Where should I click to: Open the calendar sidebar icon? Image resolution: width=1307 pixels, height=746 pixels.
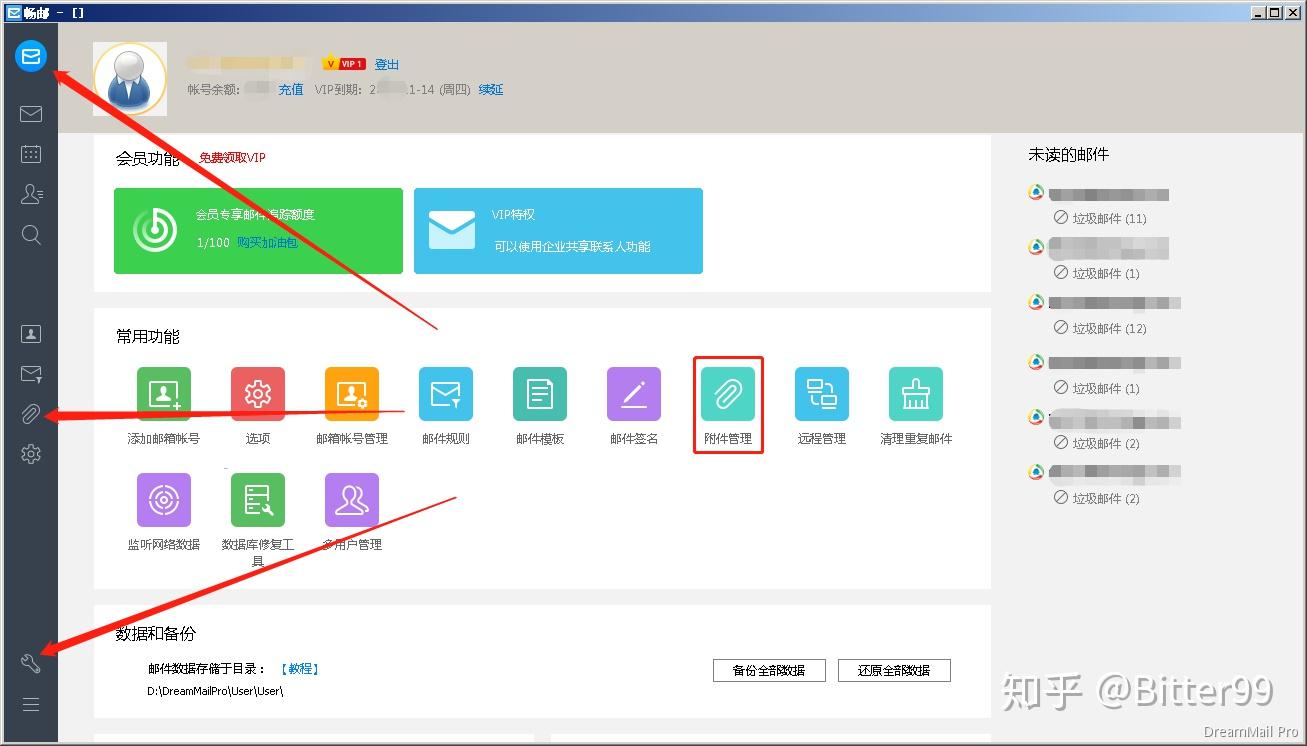(31, 154)
